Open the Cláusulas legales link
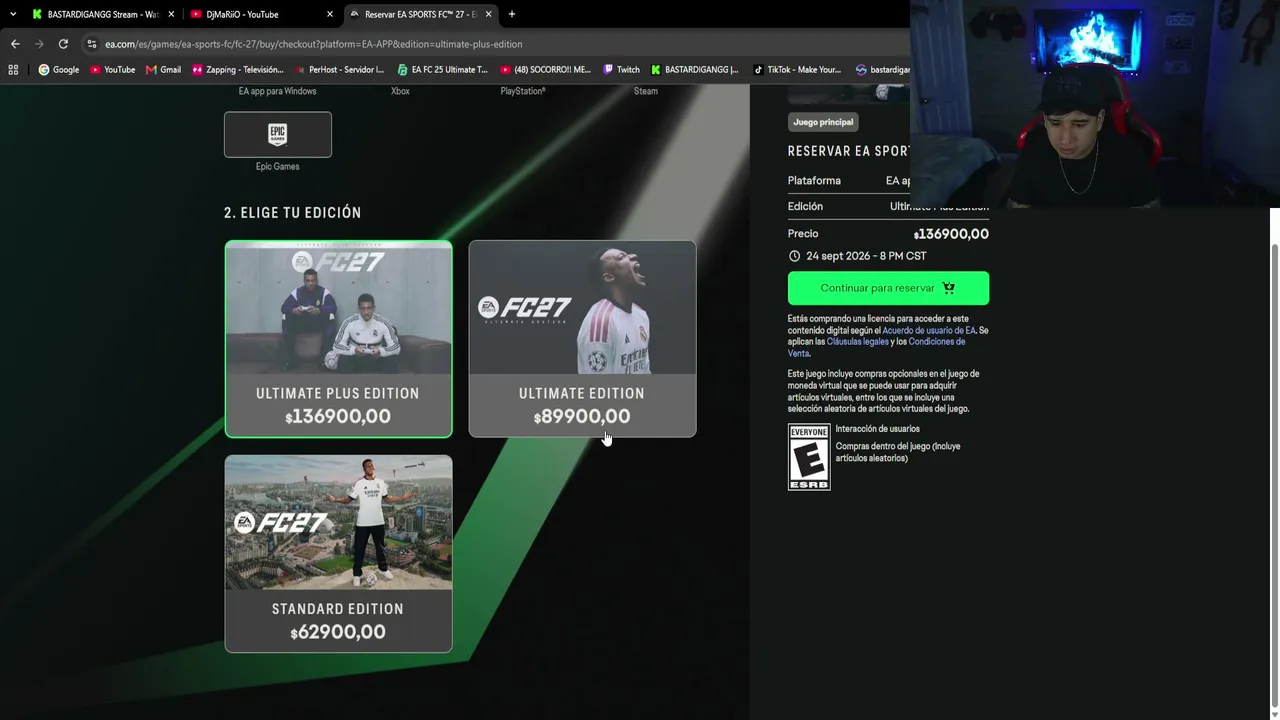The image size is (1280, 720). point(858,342)
